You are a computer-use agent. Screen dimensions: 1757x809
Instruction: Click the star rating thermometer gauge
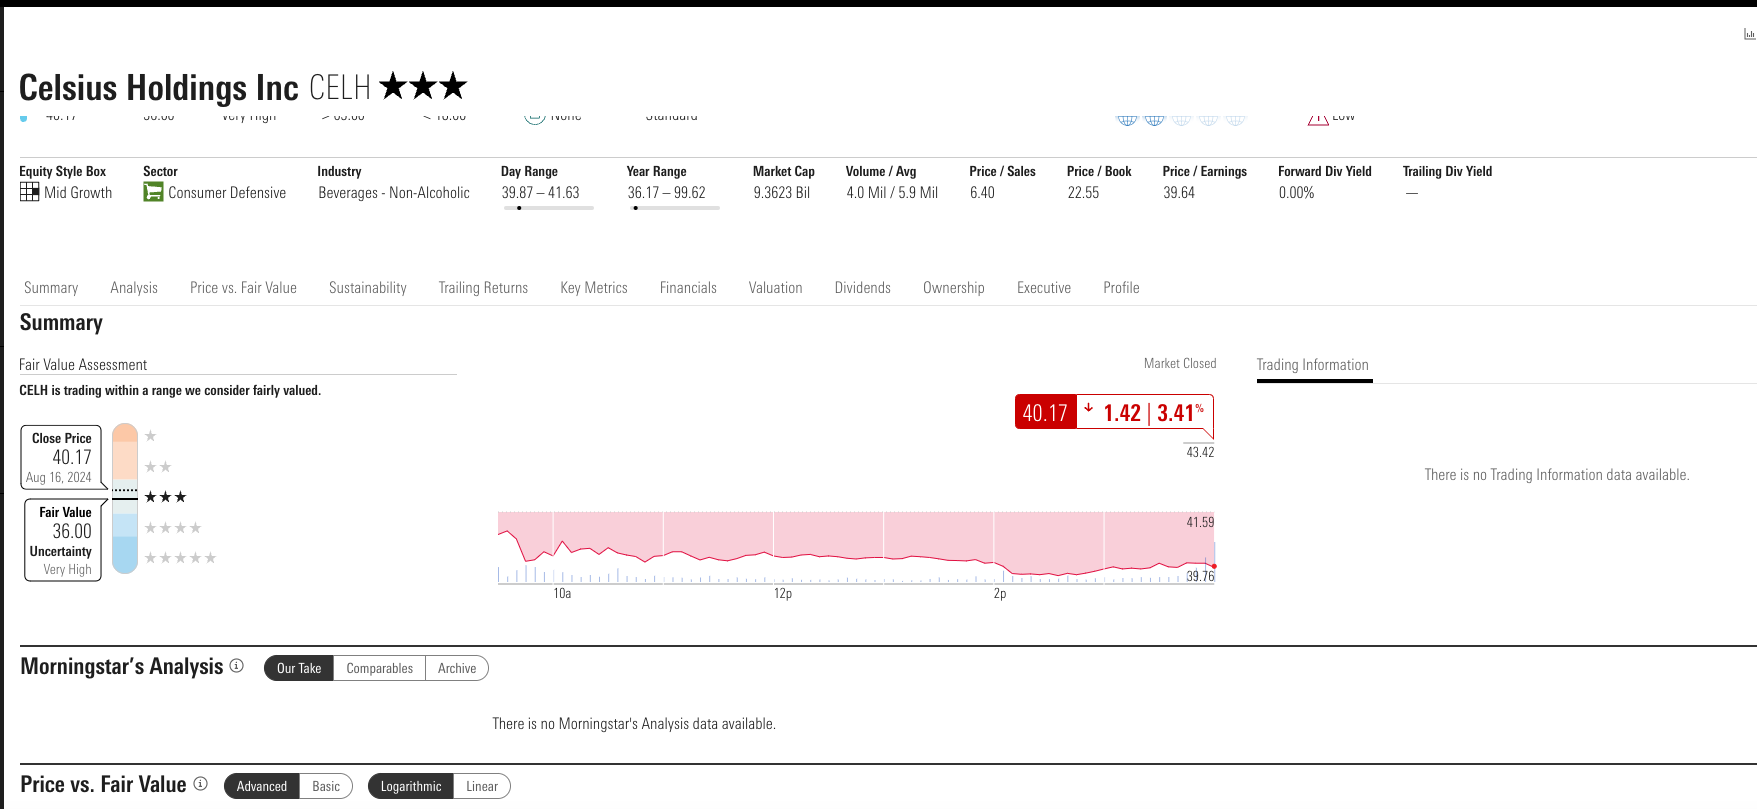coord(125,498)
